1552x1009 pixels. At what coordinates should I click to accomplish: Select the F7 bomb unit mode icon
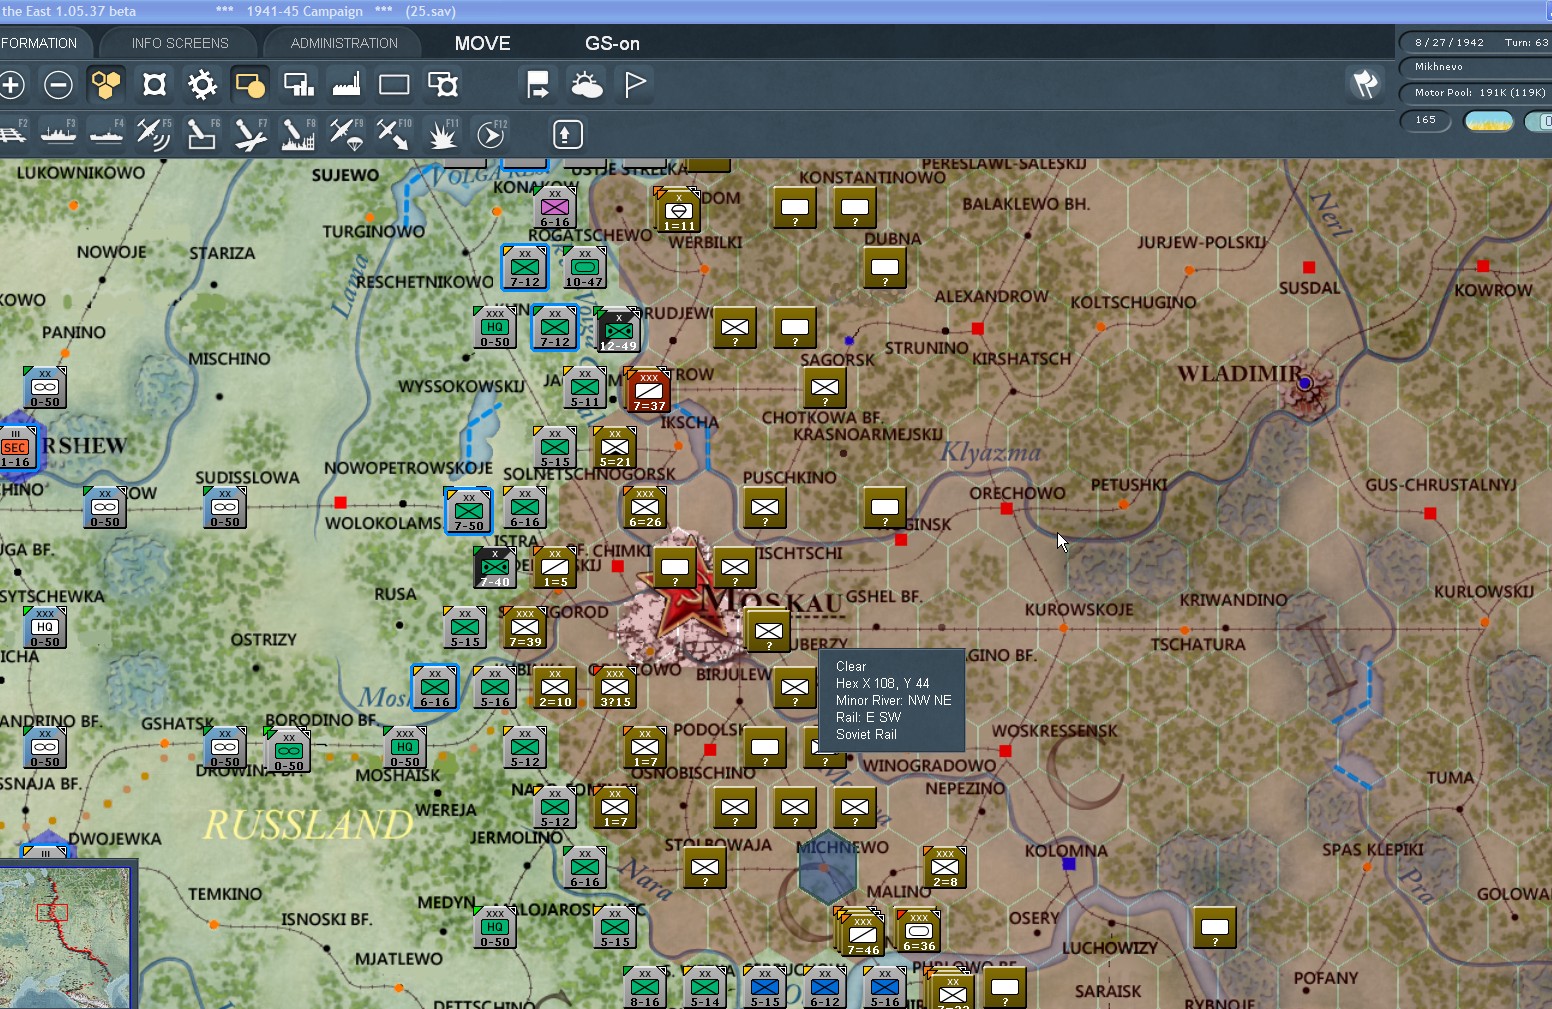(x=249, y=134)
